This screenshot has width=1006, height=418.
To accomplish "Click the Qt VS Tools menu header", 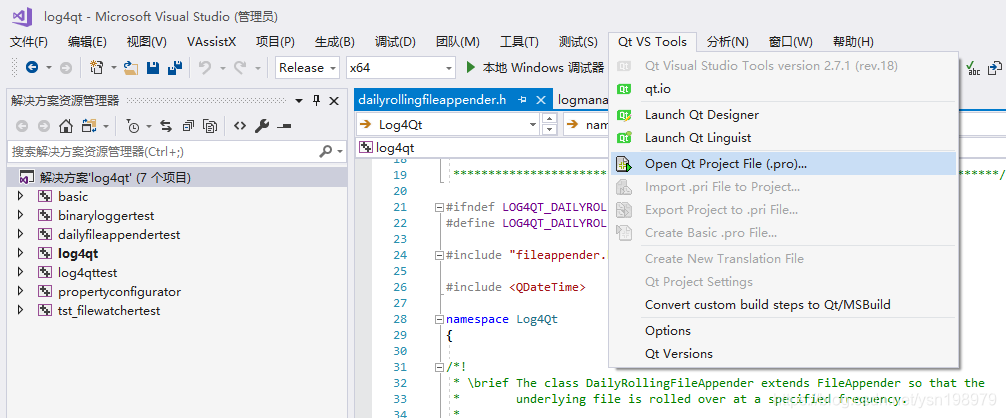I will click(652, 42).
